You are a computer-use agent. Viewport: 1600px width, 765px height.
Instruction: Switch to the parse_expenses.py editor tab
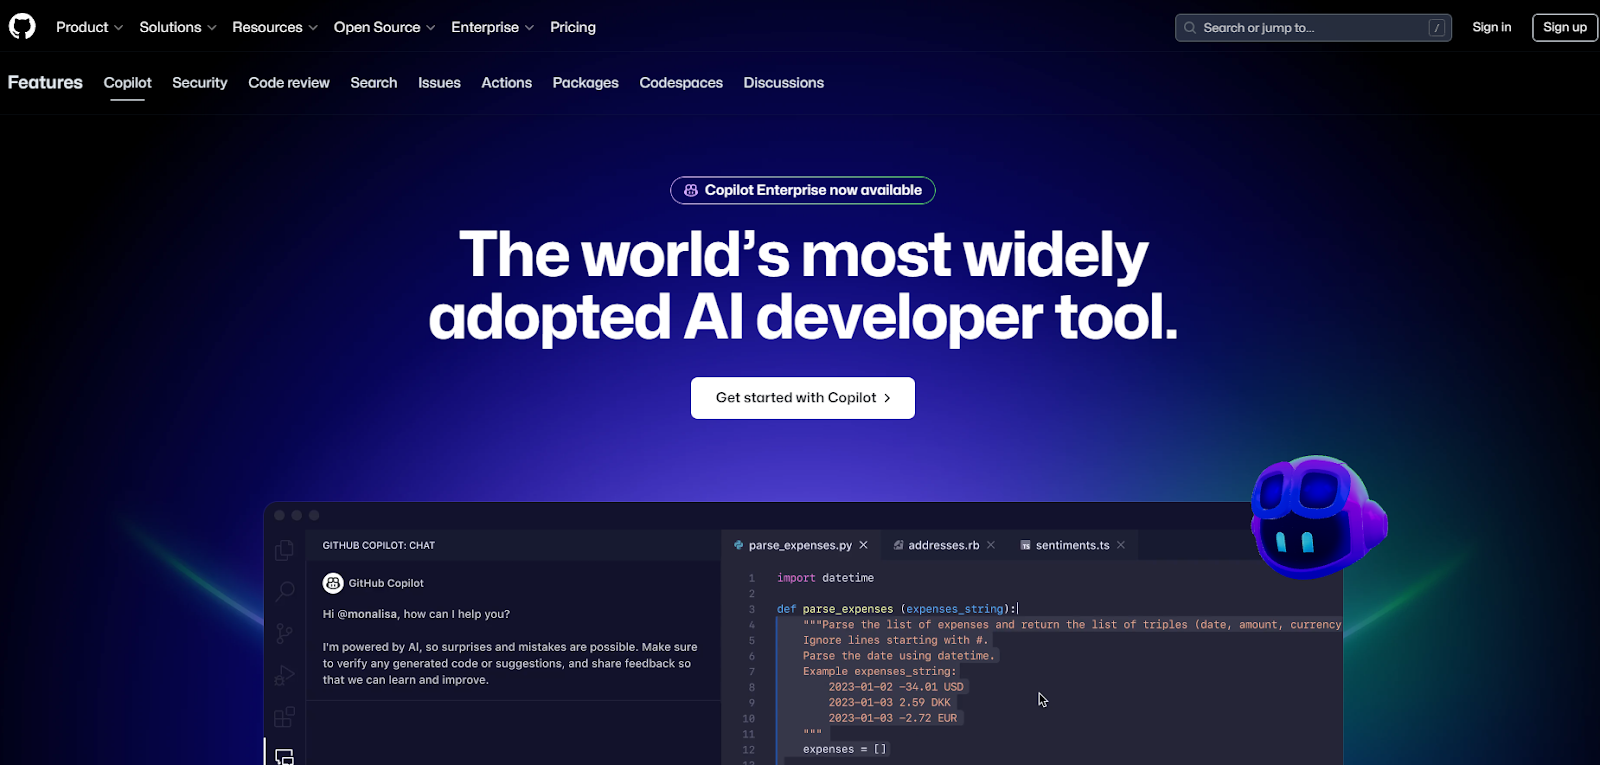(800, 545)
